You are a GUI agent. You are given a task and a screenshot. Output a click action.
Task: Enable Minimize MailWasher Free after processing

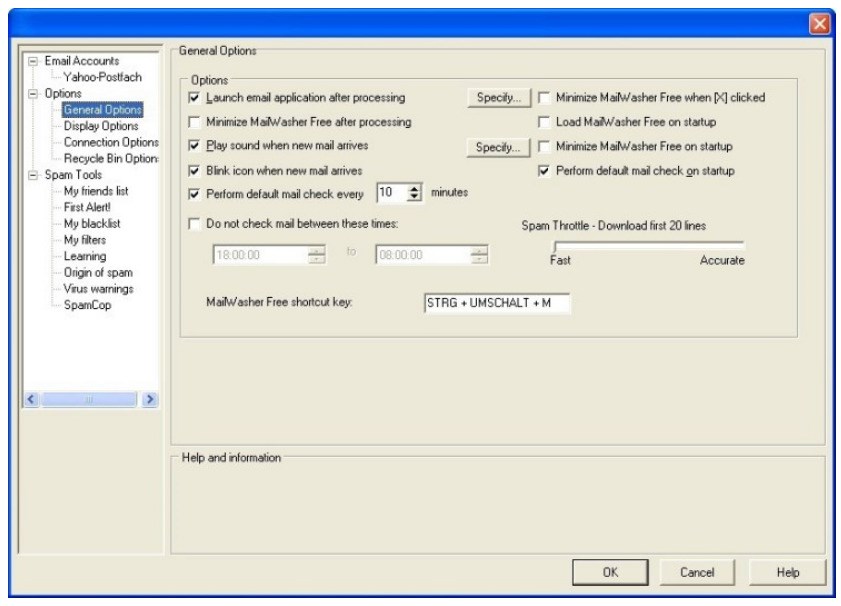click(194, 122)
